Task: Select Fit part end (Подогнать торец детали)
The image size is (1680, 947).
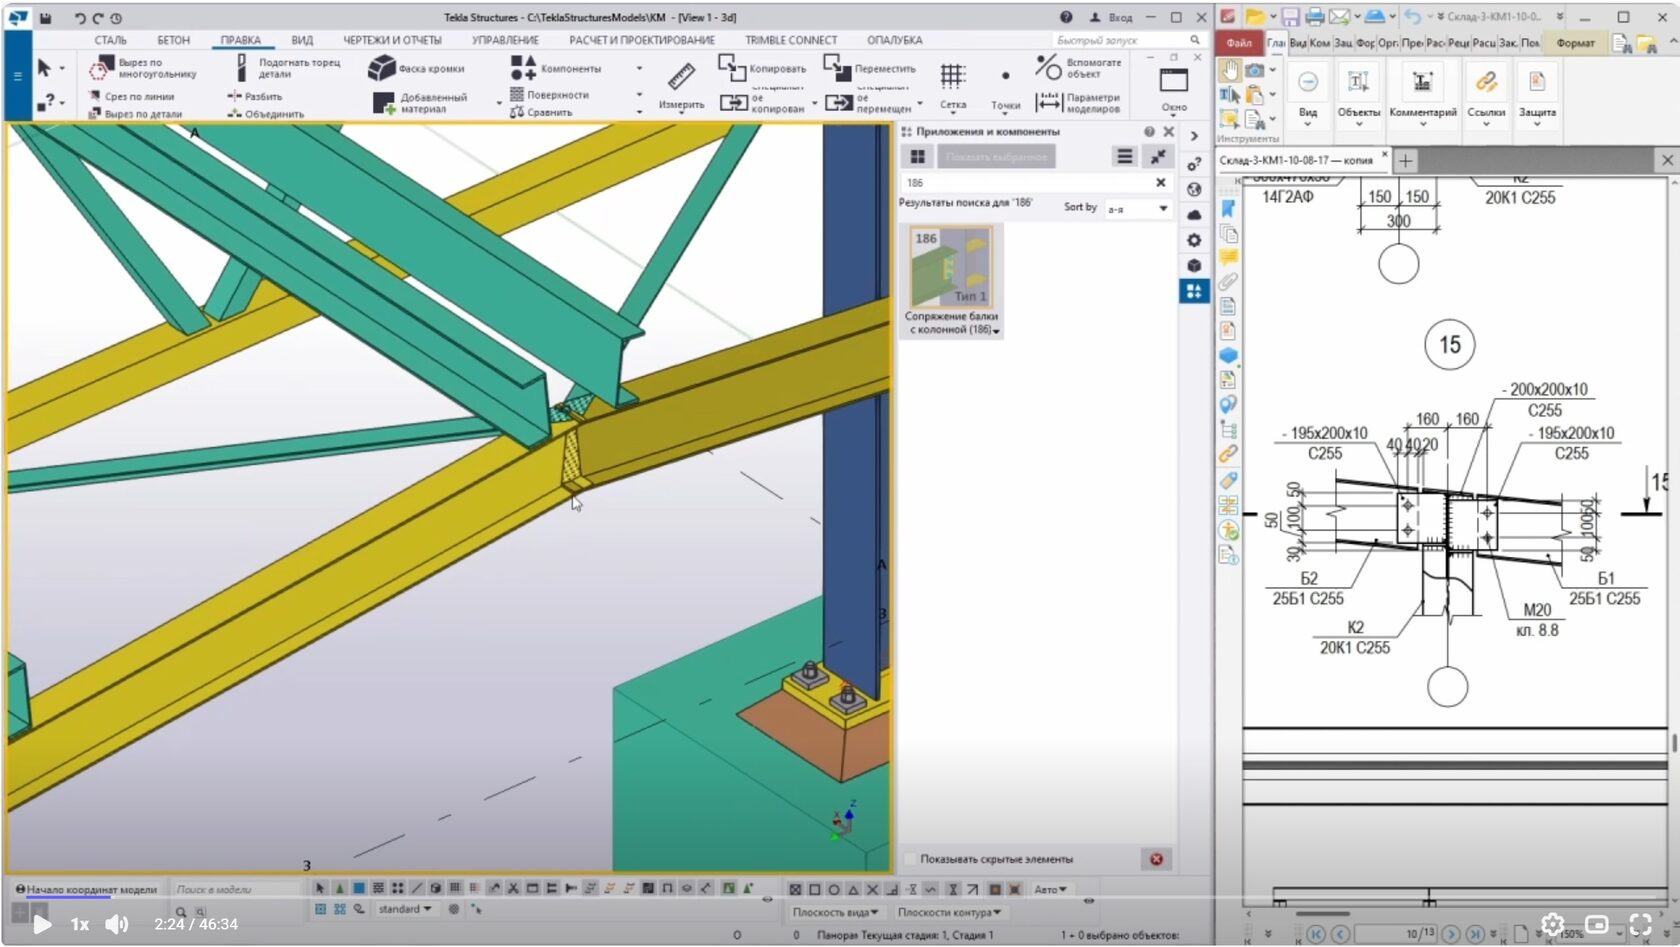Action: tap(289, 68)
